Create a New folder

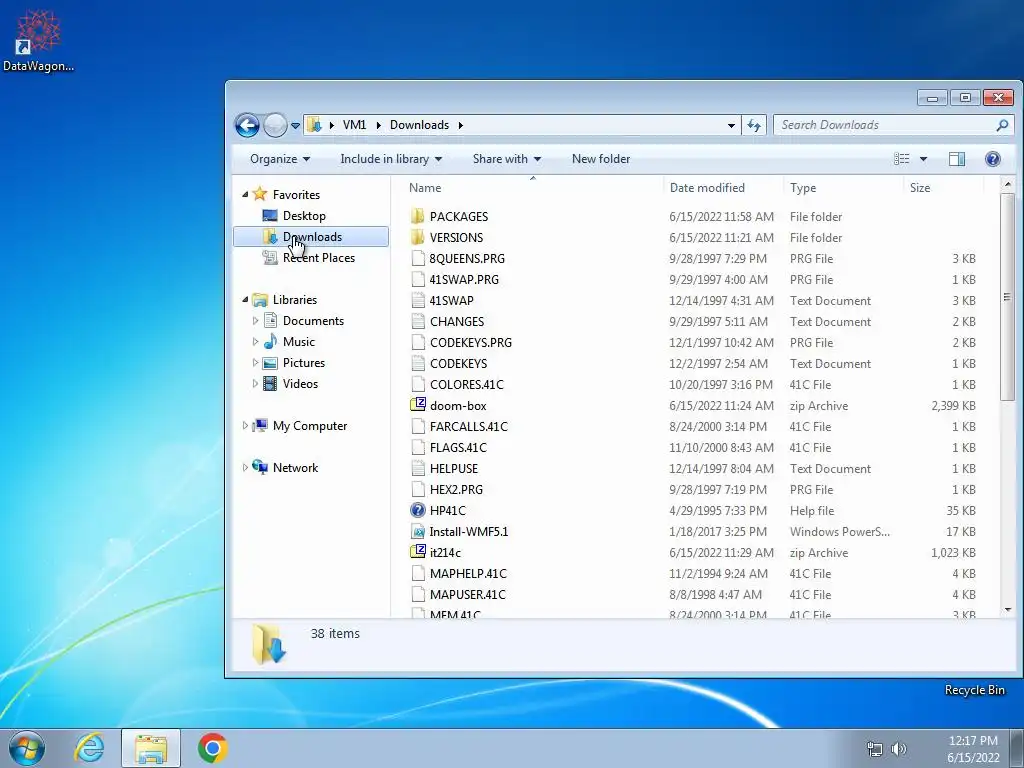point(601,159)
